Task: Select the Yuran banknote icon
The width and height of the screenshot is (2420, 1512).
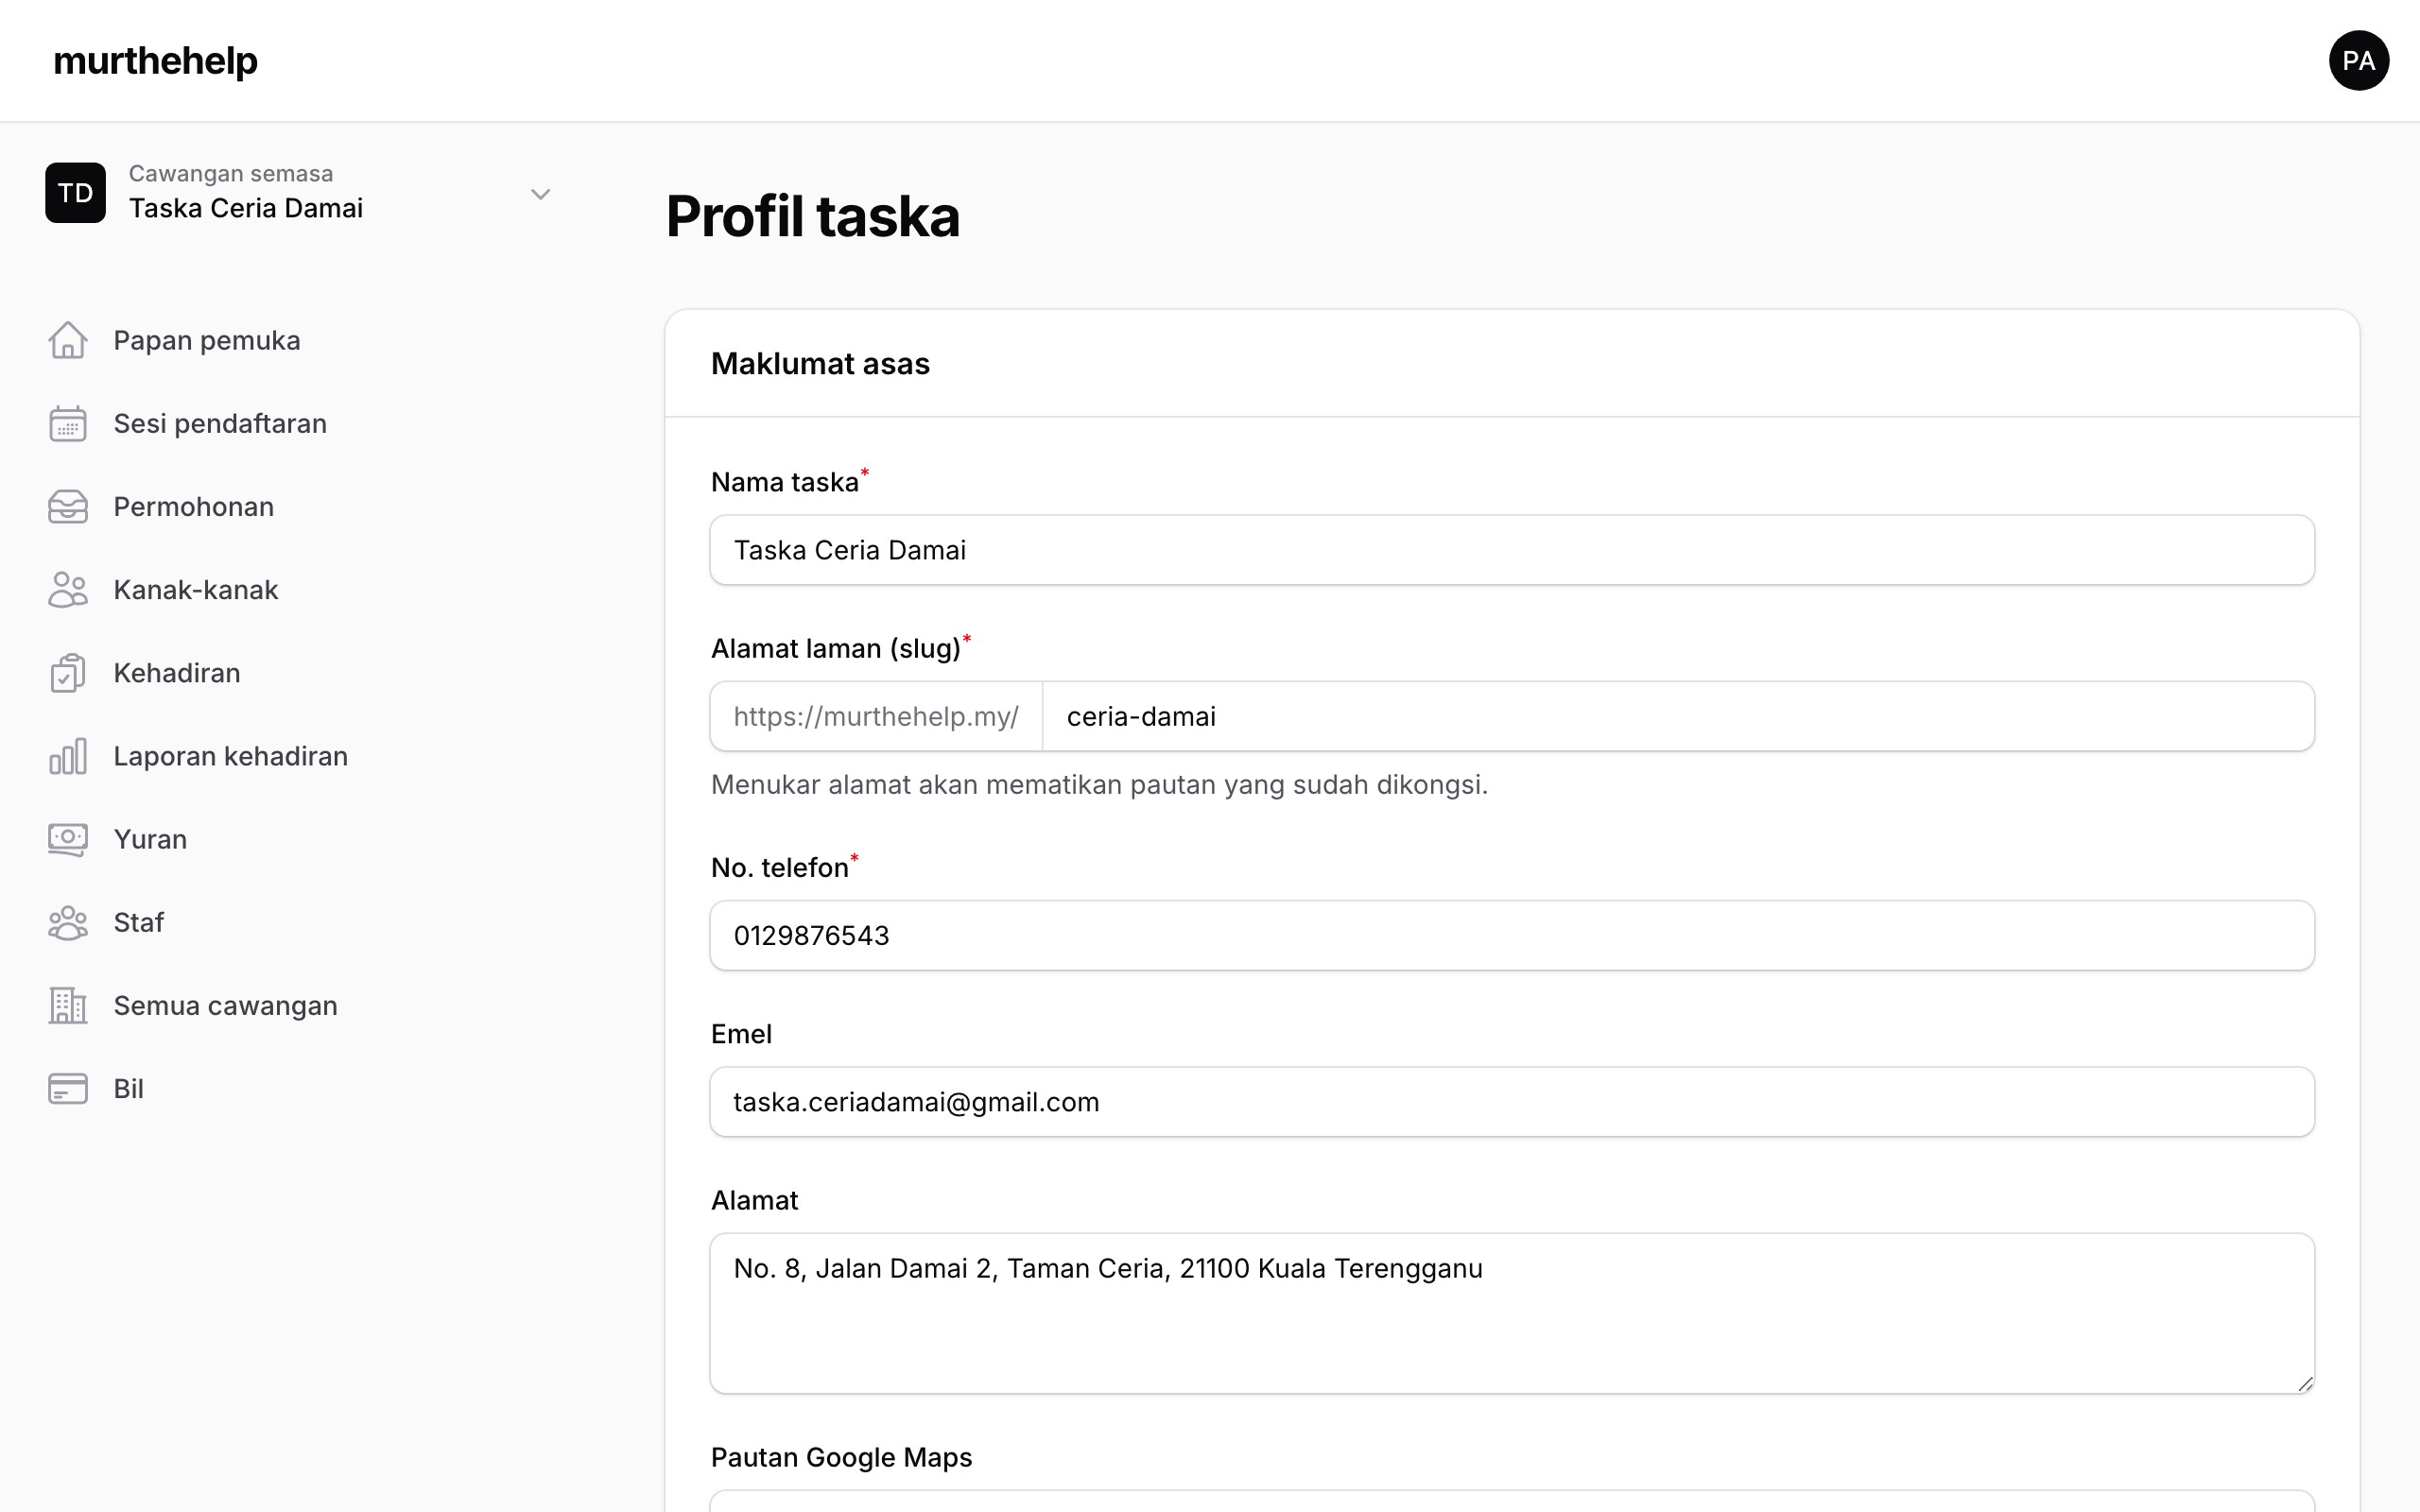Action: point(68,838)
